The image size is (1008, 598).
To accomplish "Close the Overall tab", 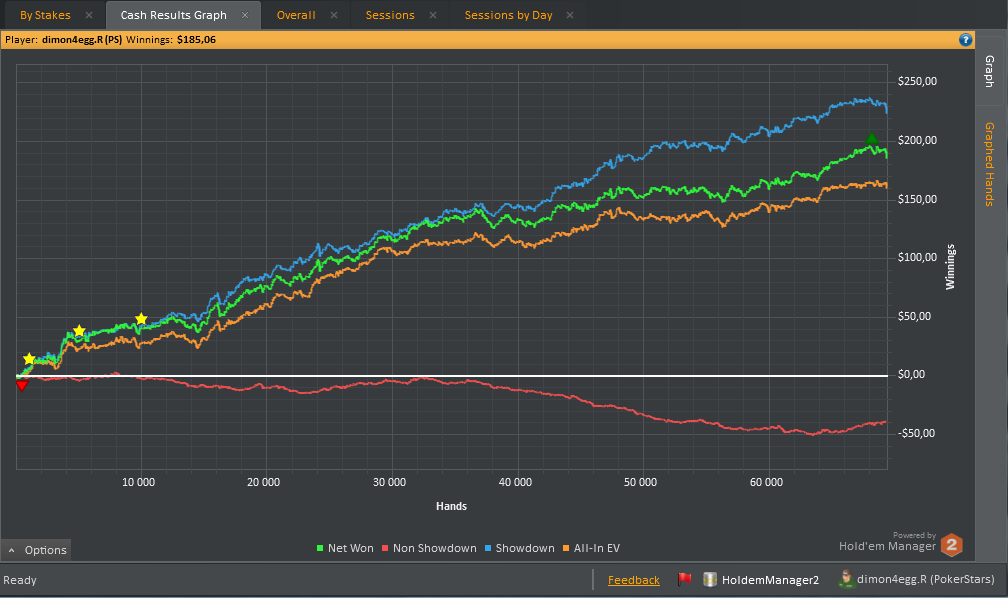I will click(334, 15).
